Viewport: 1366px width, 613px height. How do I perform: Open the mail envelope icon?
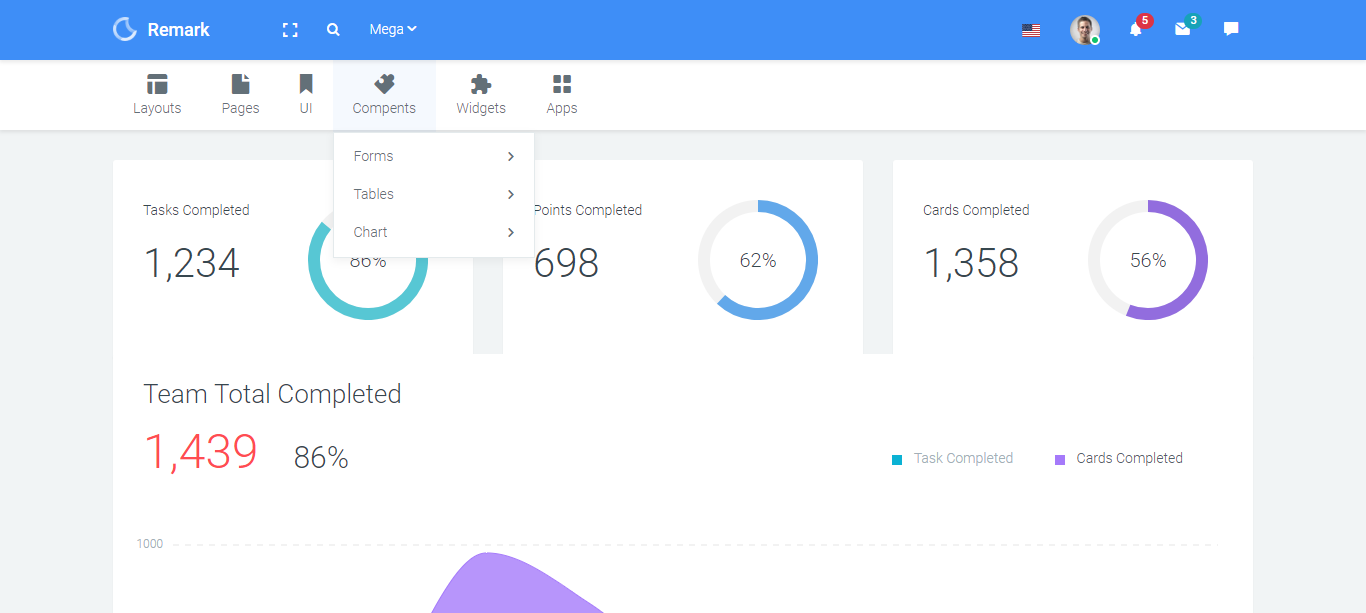(1182, 30)
